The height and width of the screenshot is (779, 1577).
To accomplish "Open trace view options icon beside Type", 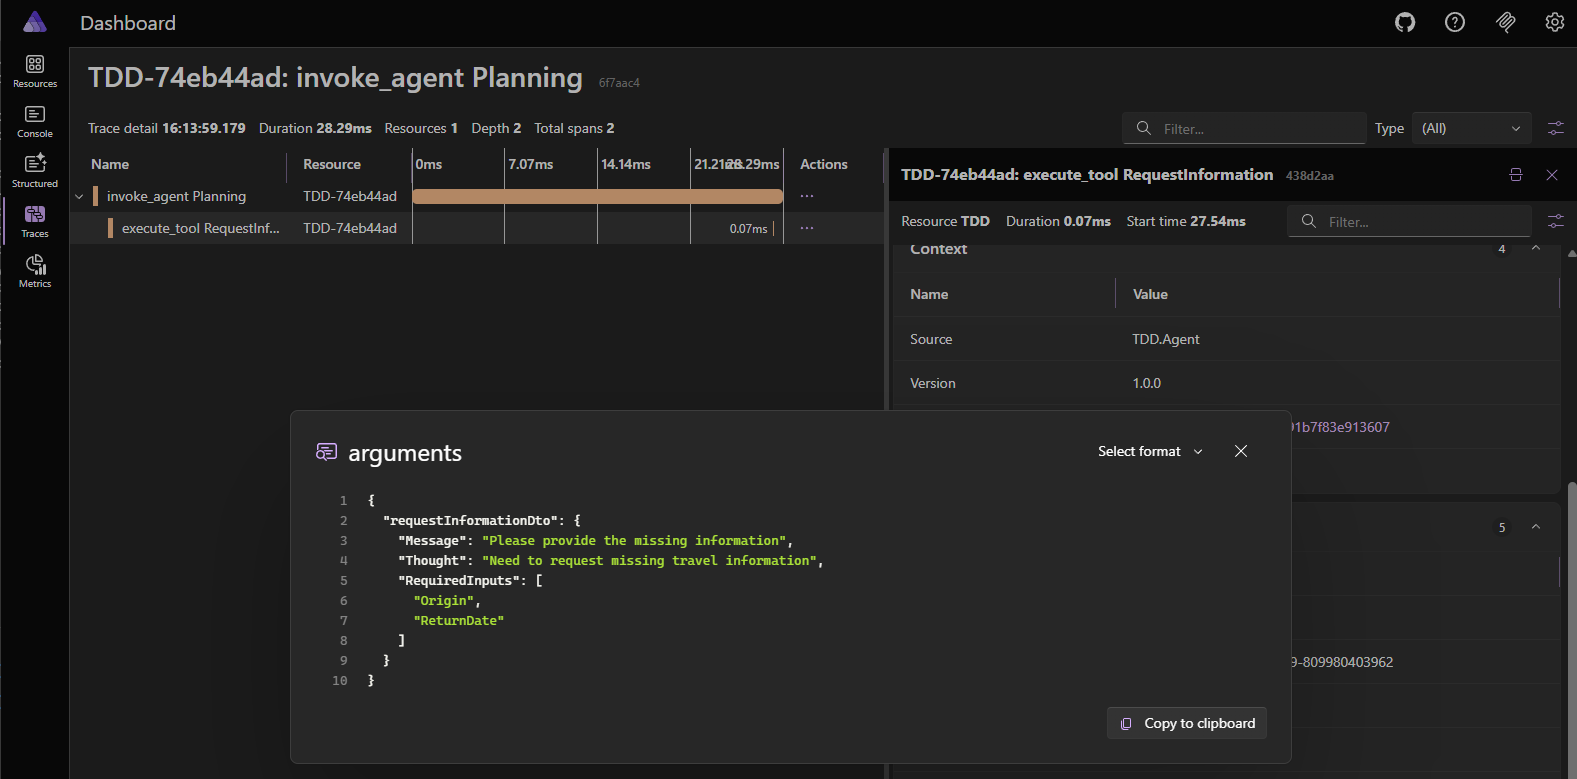I will coord(1555,128).
